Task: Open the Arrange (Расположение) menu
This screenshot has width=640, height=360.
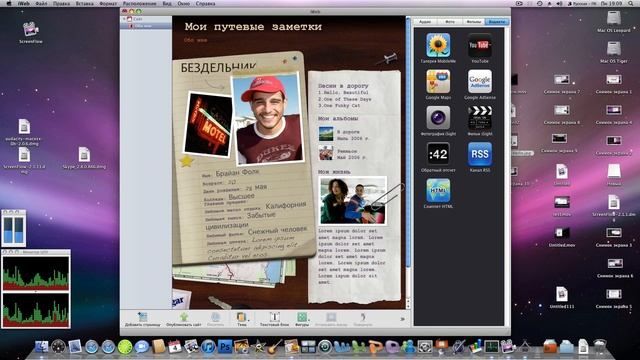Action: tap(140, 3)
